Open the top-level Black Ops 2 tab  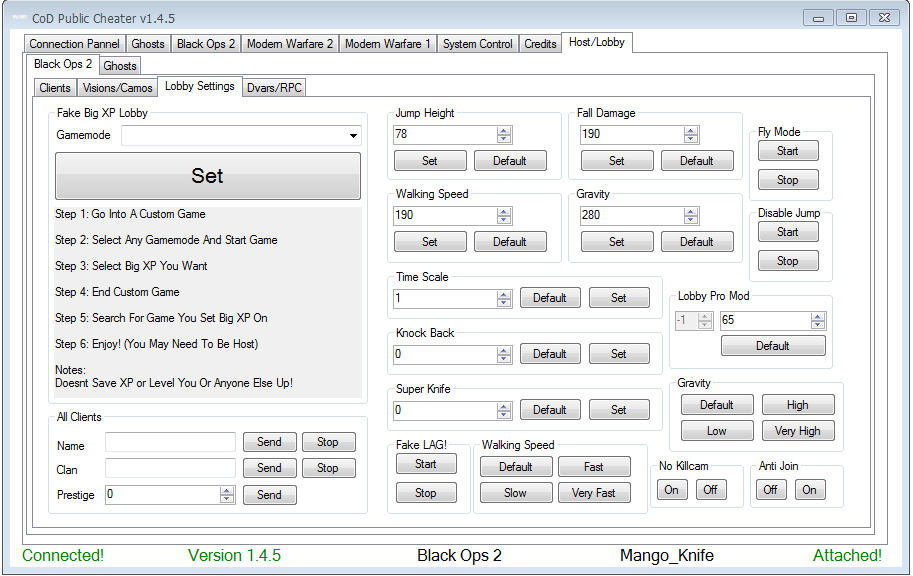(x=206, y=44)
